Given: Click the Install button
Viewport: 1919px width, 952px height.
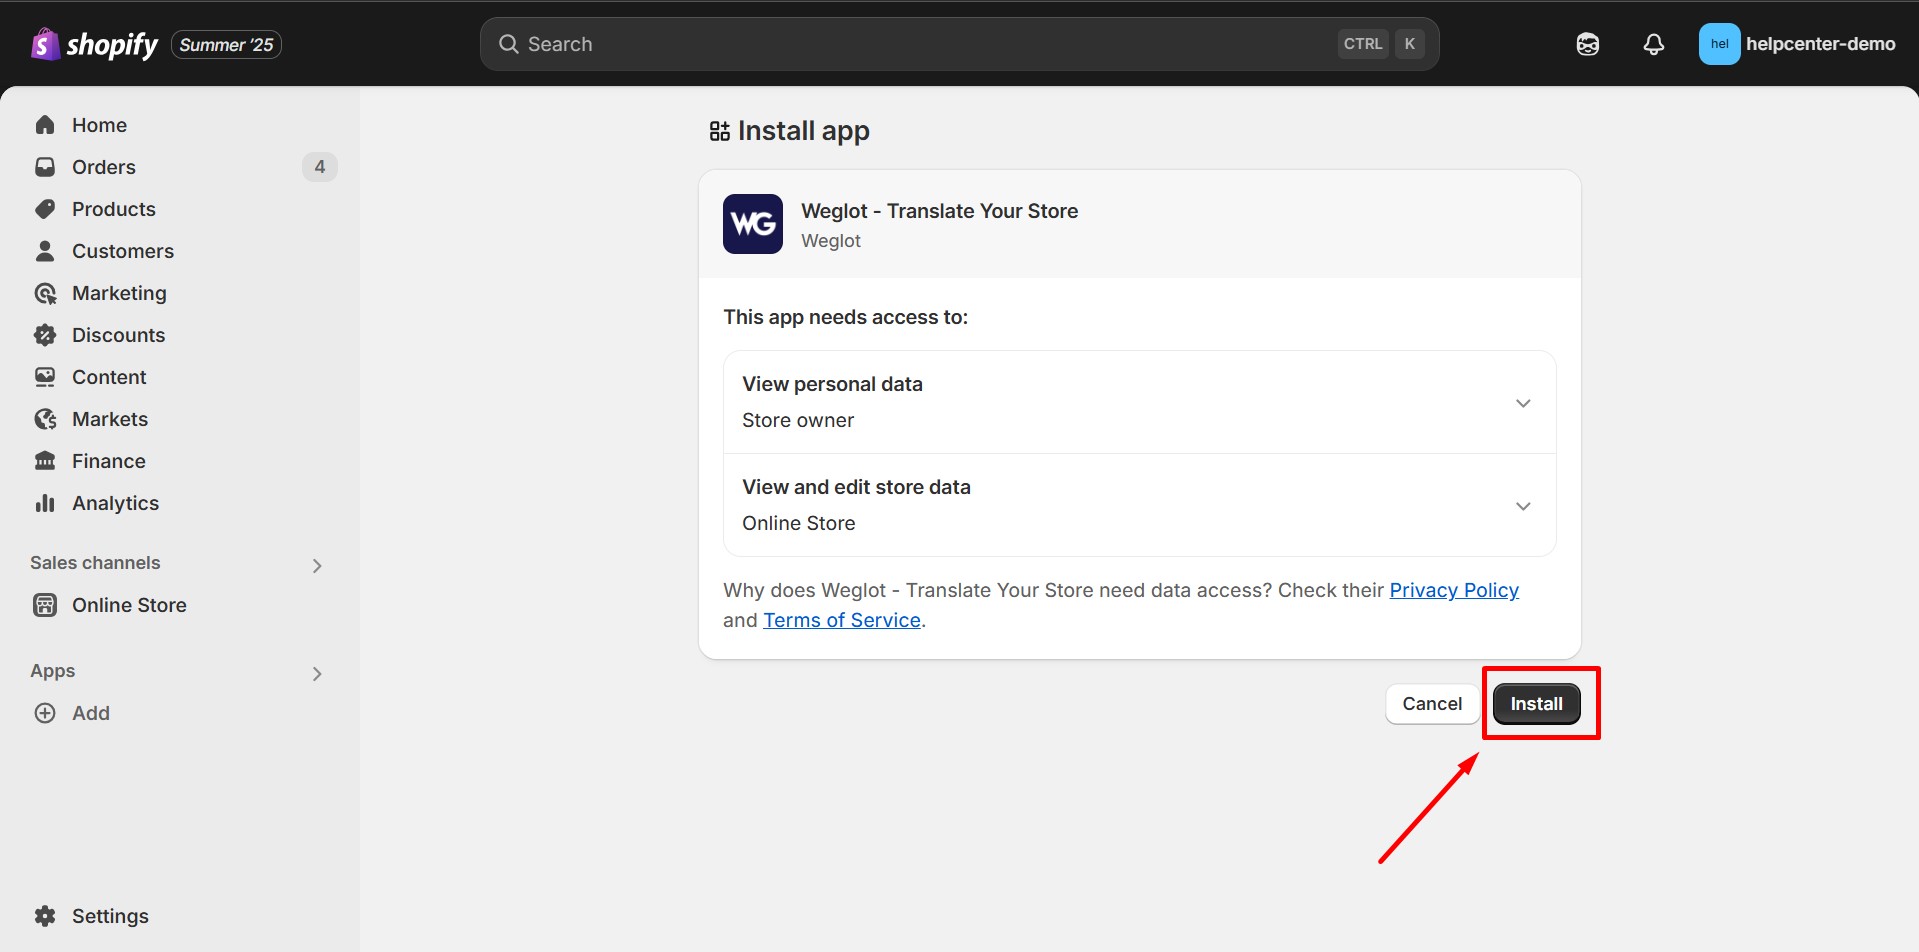Looking at the screenshot, I should coord(1536,703).
